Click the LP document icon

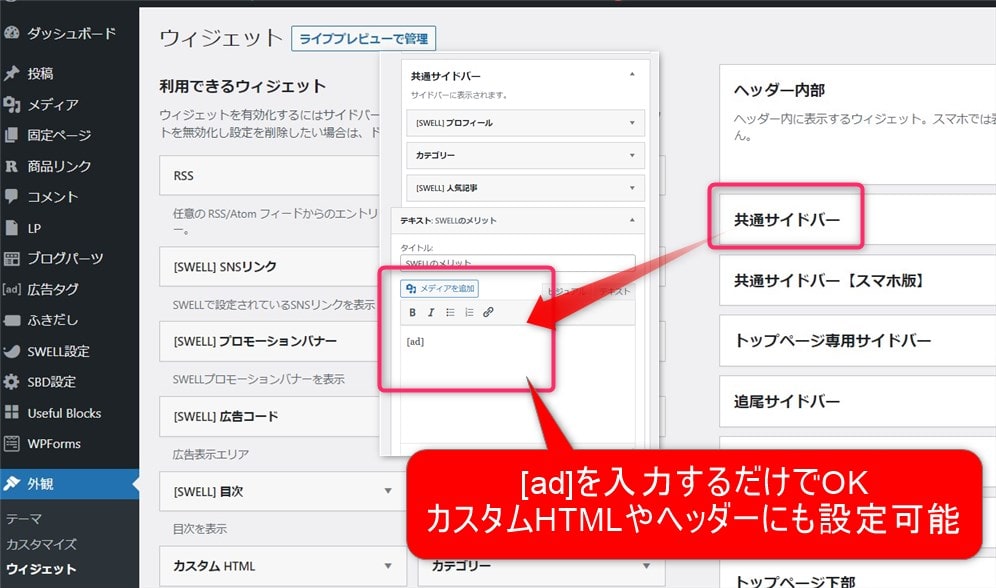(11, 227)
